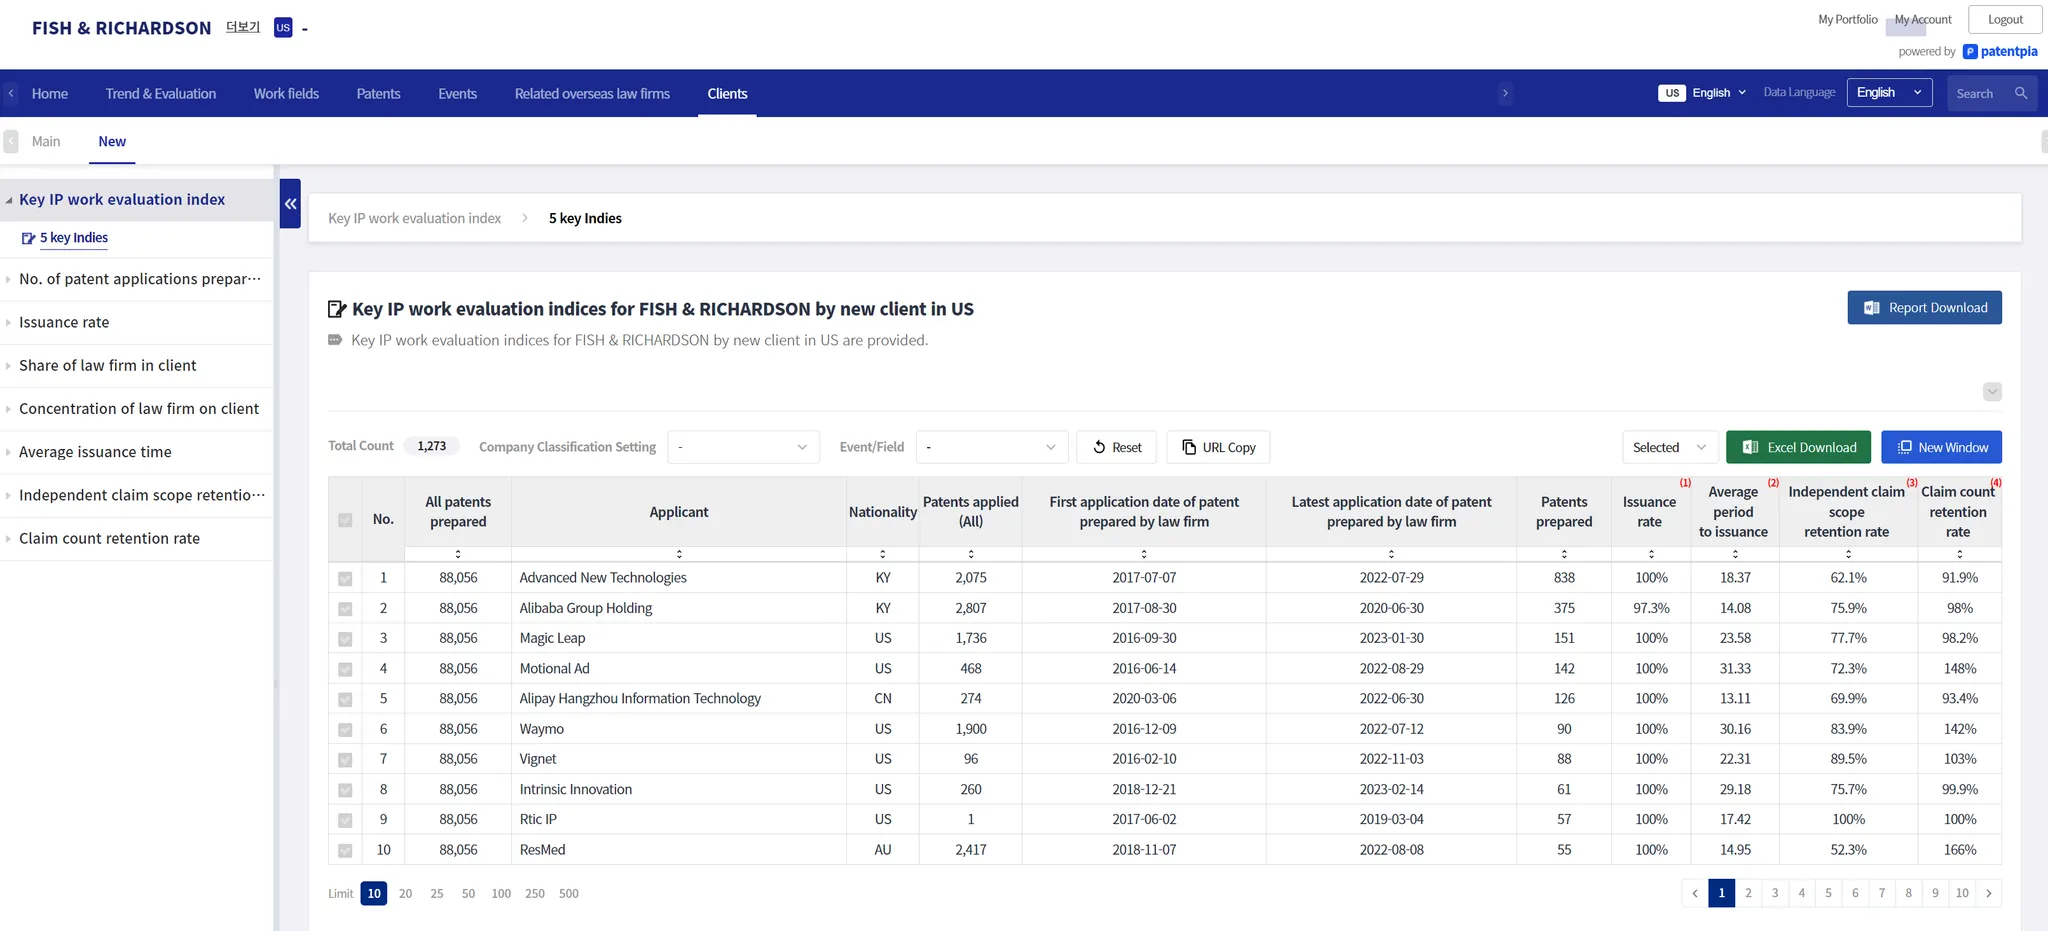Set row limit to 50
Screen dimensions: 2048x931
[468, 894]
